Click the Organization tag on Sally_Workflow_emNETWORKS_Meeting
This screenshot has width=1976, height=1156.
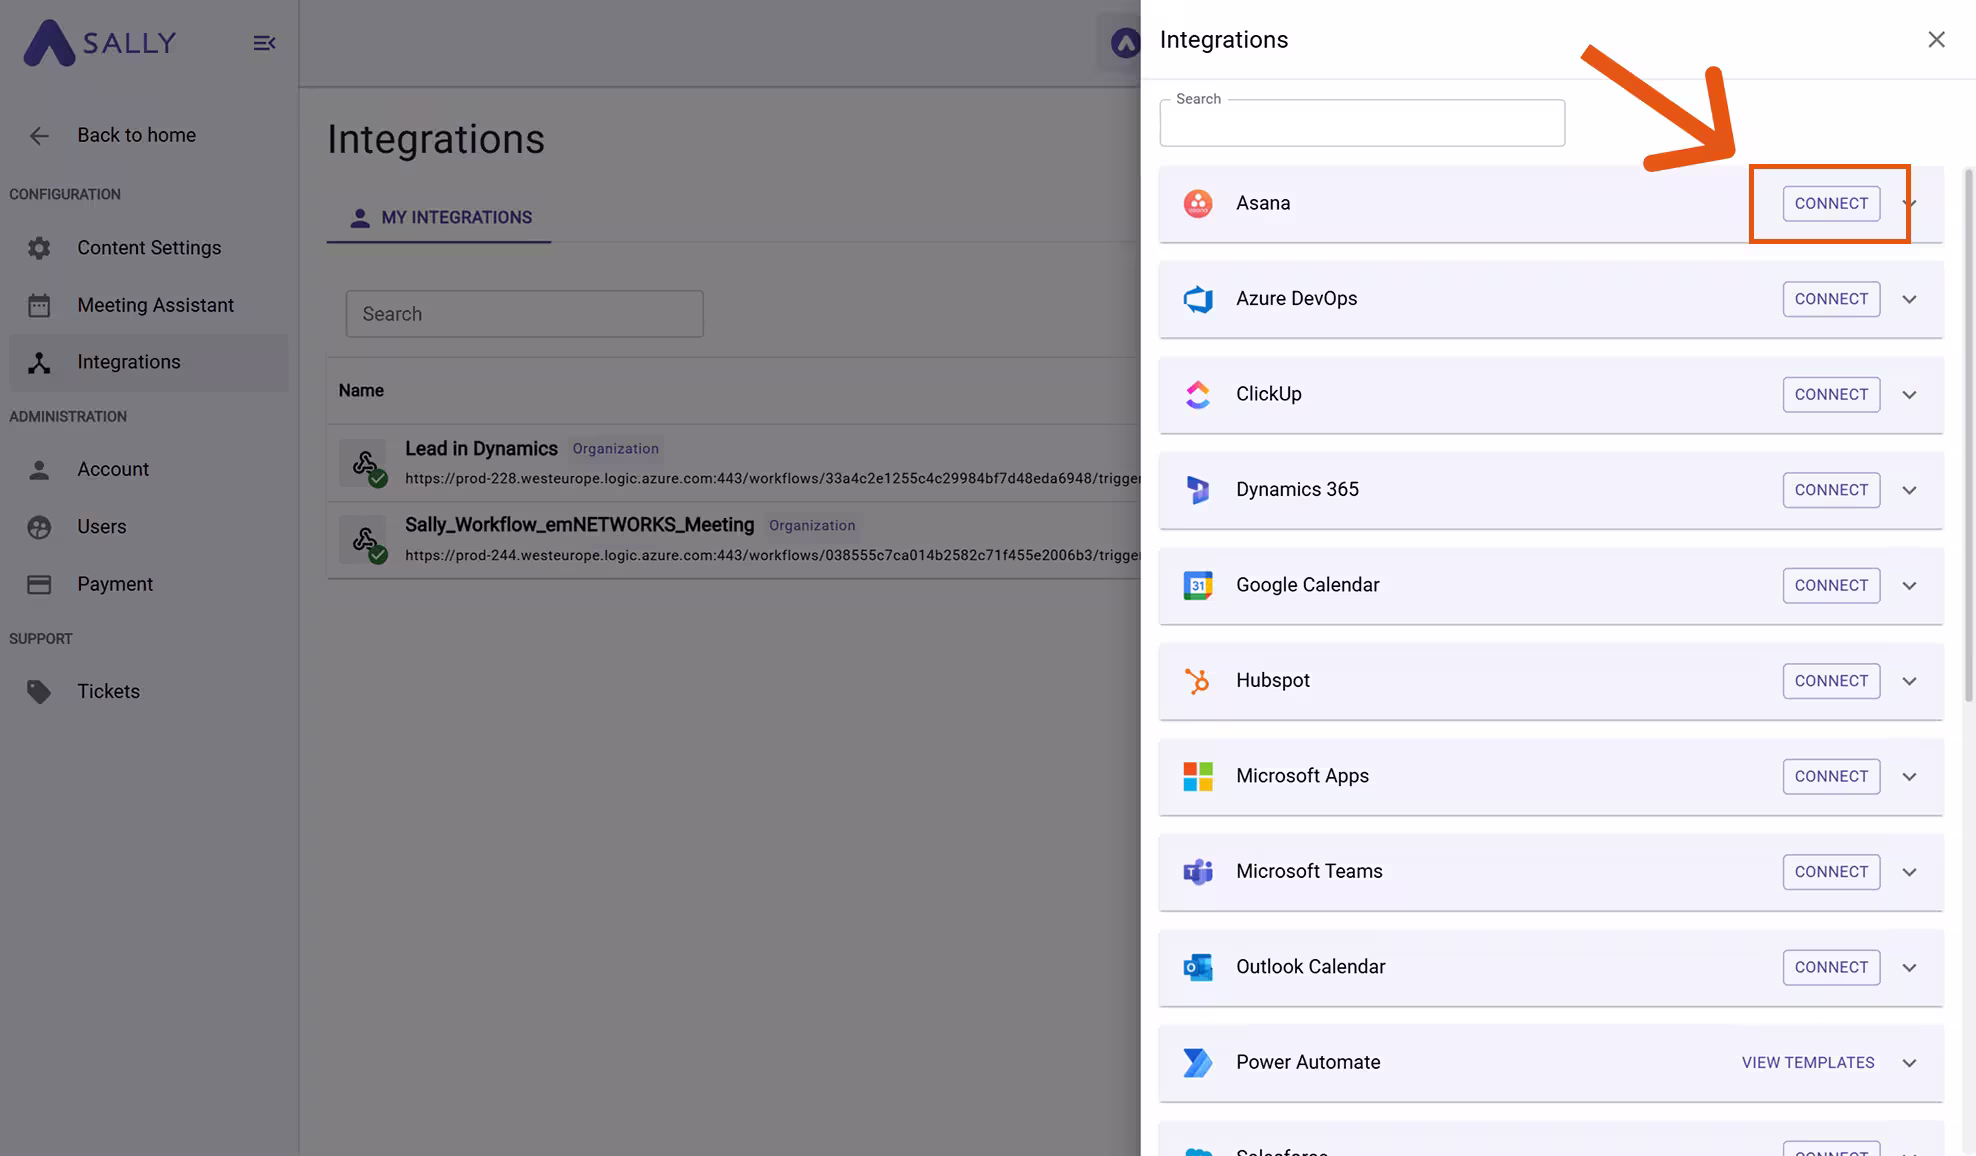coord(812,526)
